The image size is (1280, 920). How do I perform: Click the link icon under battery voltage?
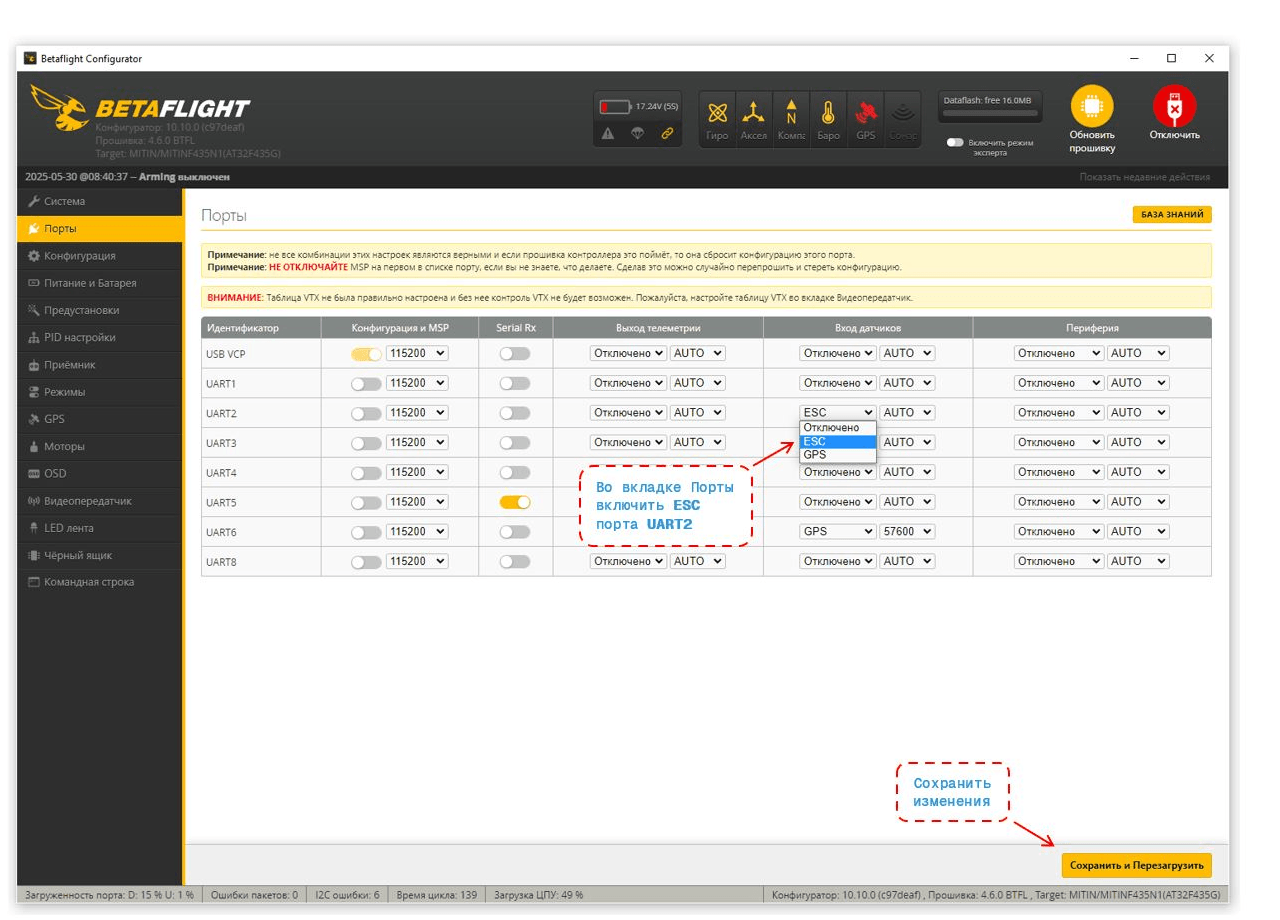coord(666,133)
